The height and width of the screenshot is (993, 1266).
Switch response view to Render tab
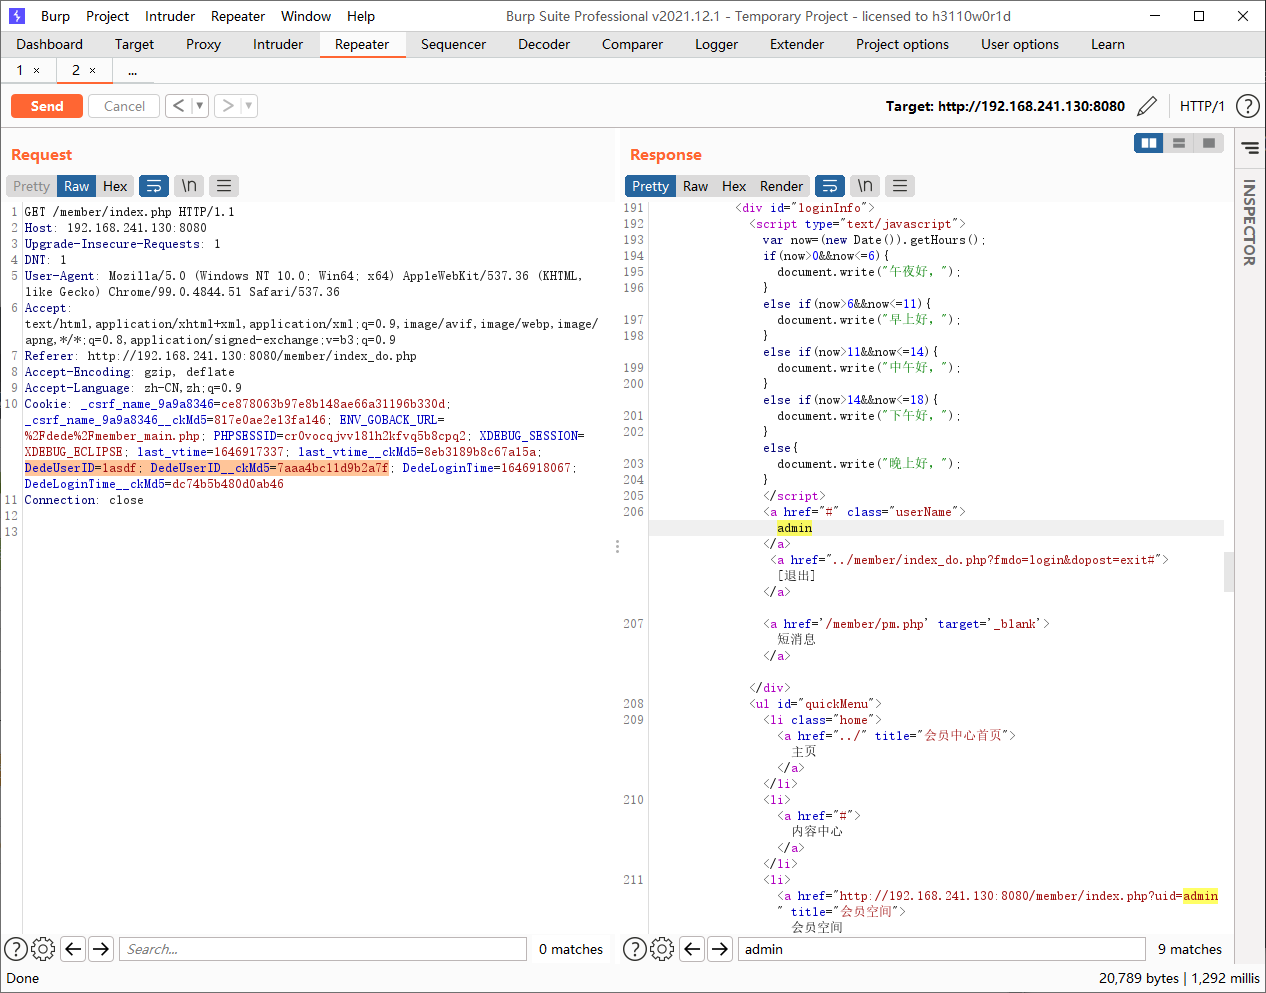coord(781,186)
